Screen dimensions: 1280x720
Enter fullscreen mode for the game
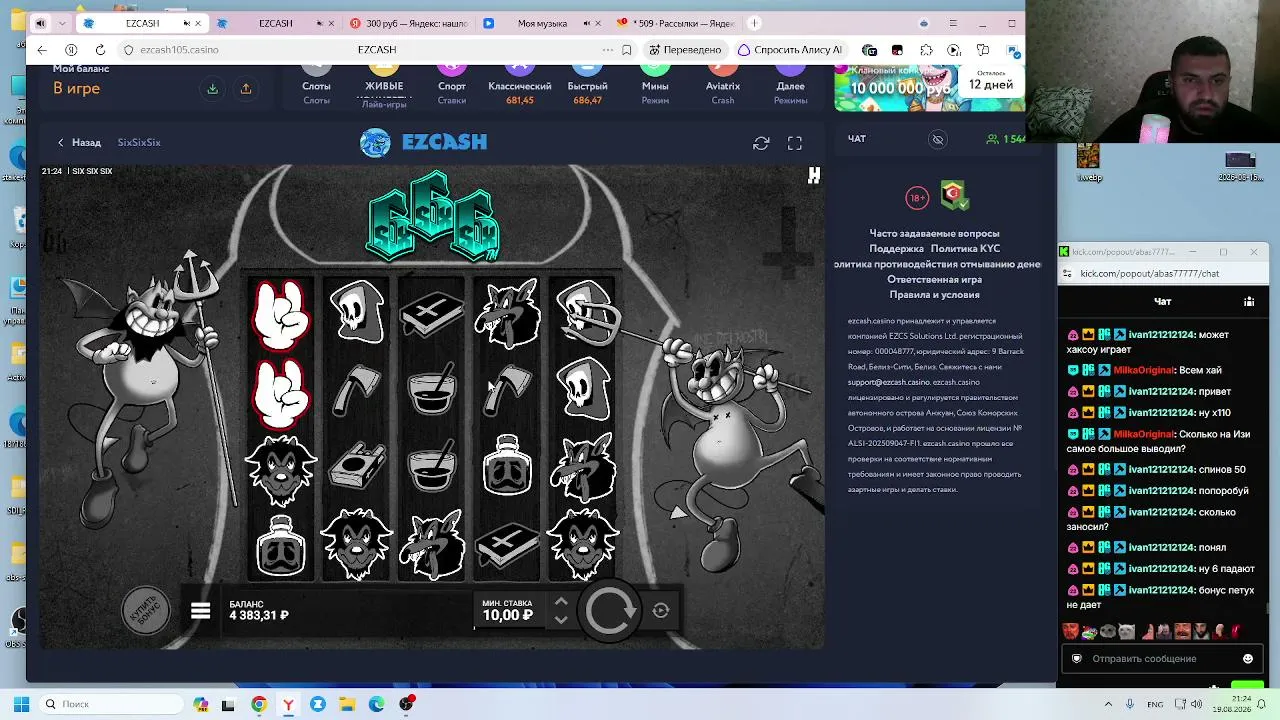(x=795, y=143)
